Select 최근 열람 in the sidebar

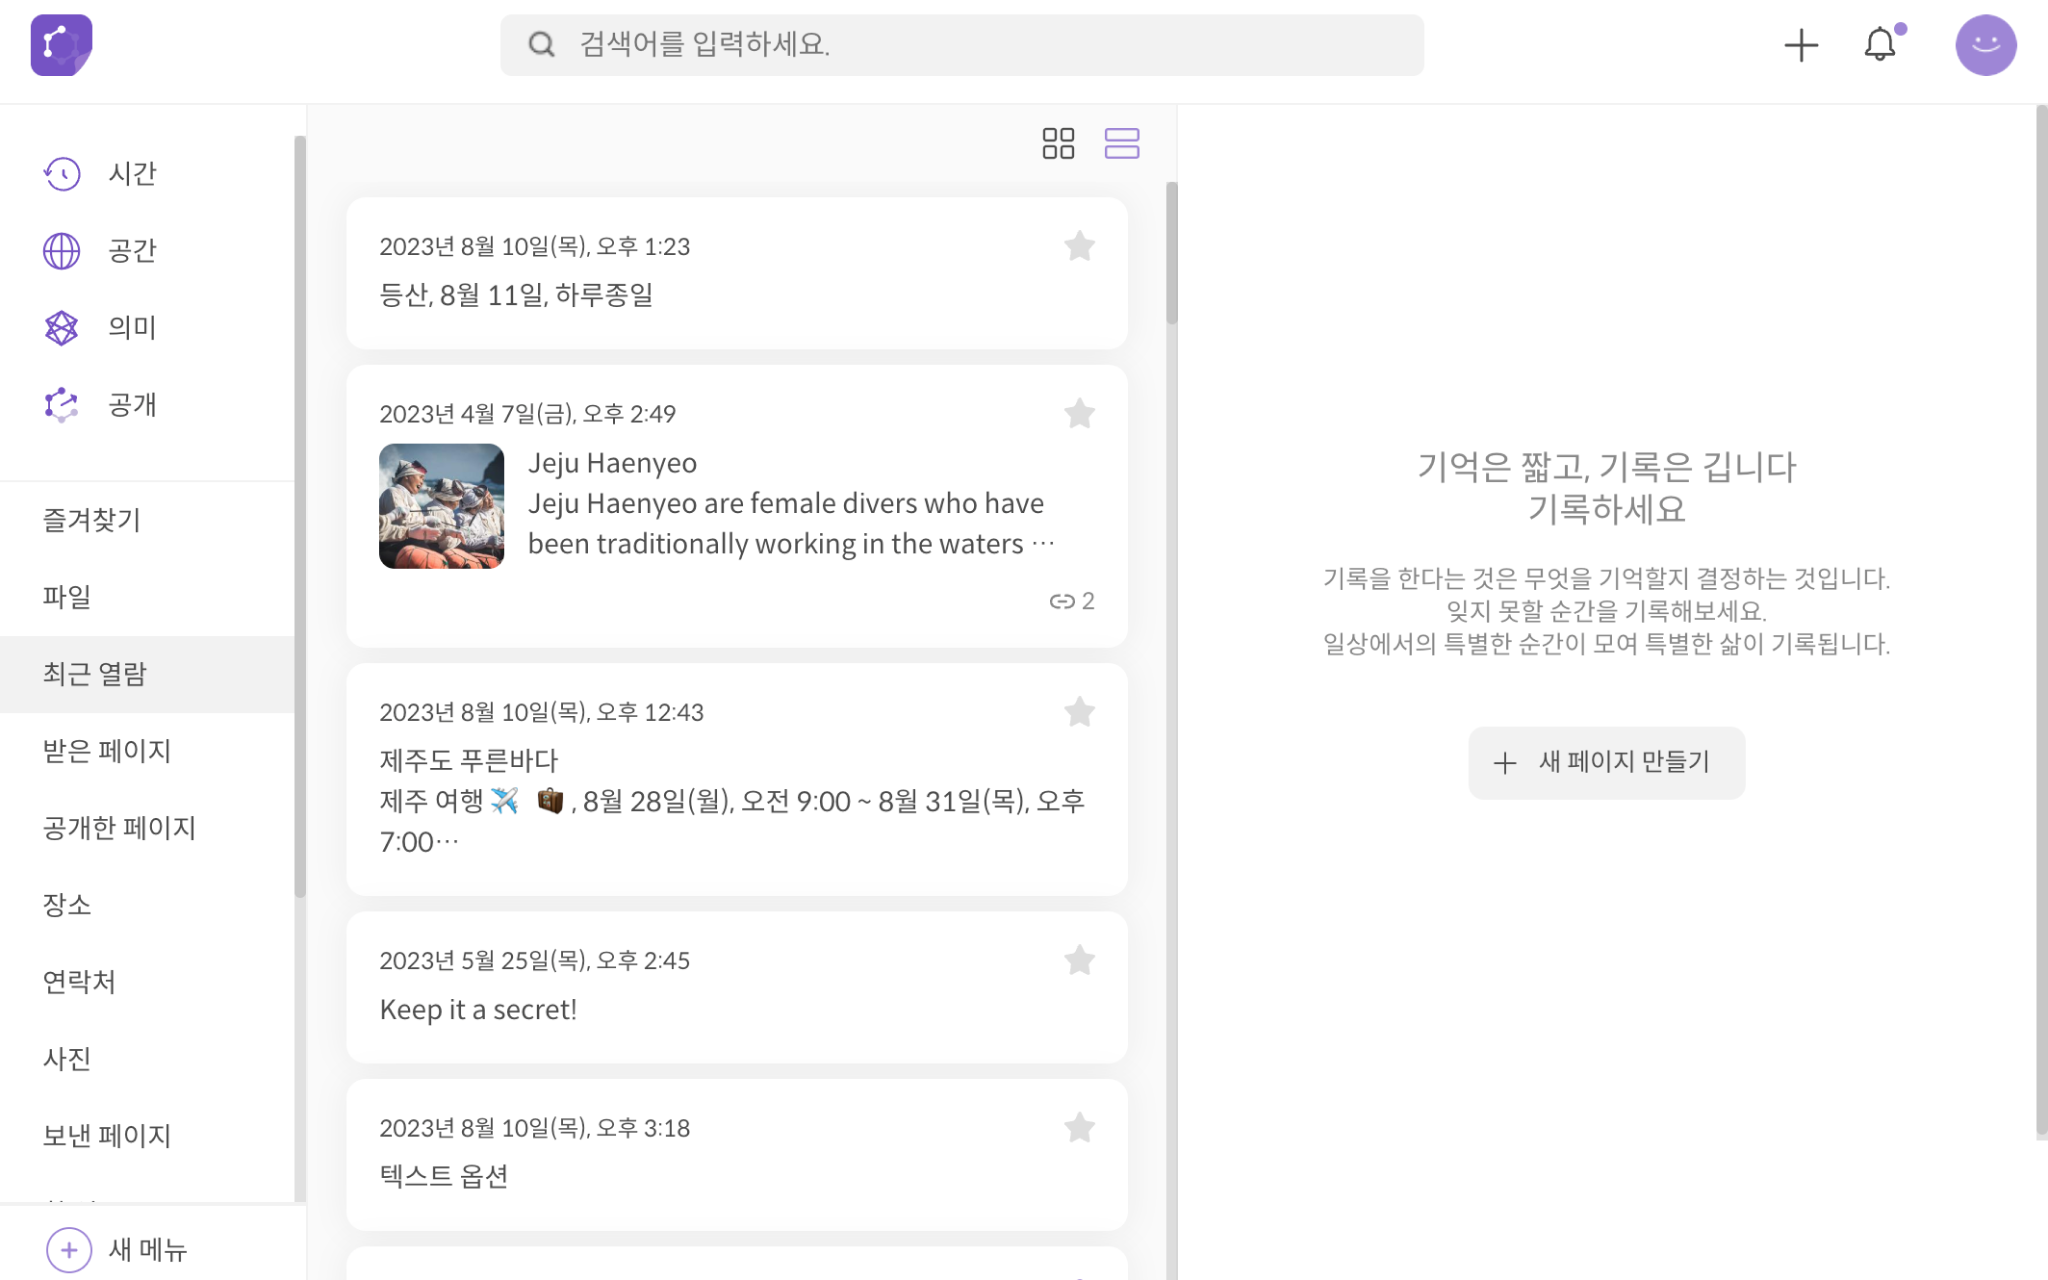pyautogui.click(x=147, y=674)
